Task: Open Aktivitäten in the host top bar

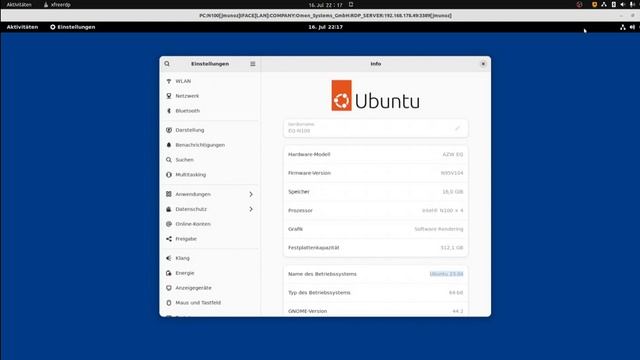Action: click(x=19, y=4)
